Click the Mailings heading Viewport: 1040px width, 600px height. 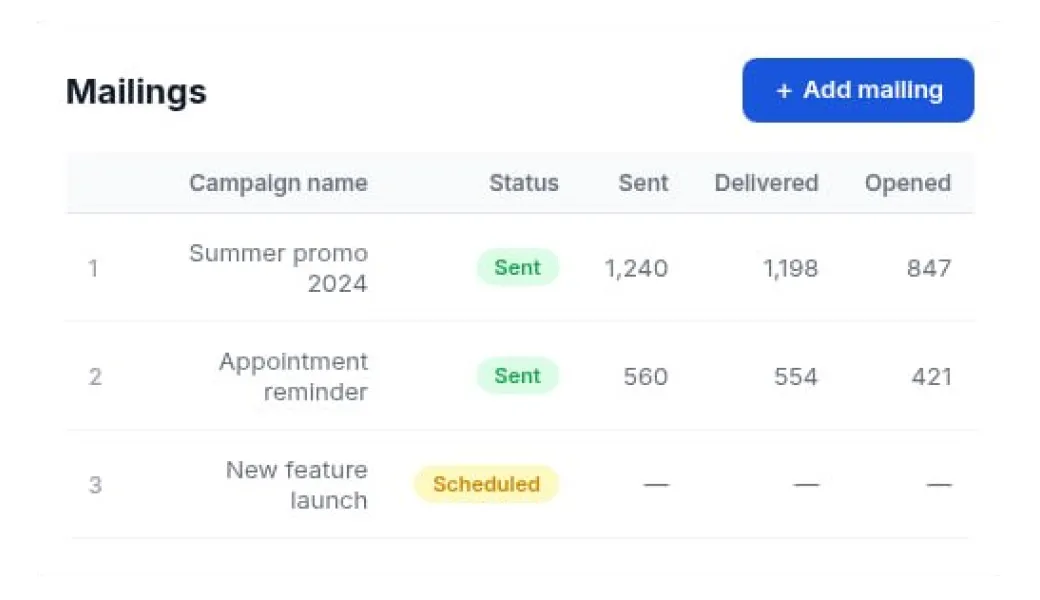point(136,92)
